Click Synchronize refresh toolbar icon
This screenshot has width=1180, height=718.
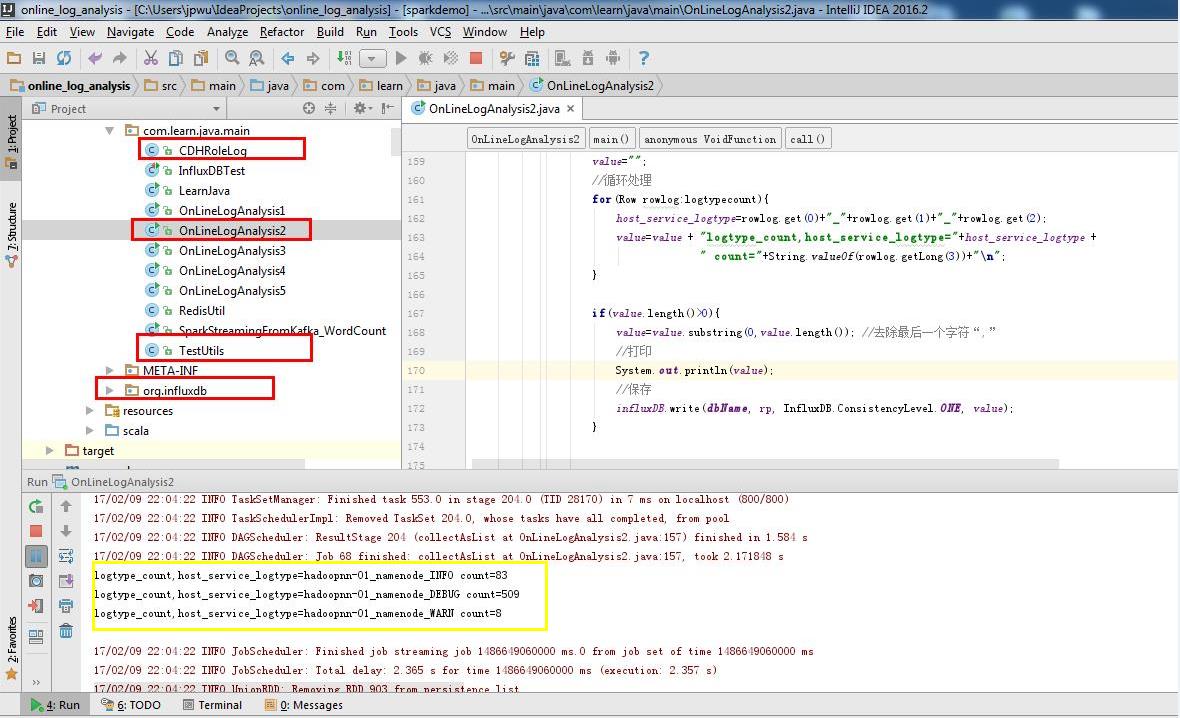click(64, 58)
